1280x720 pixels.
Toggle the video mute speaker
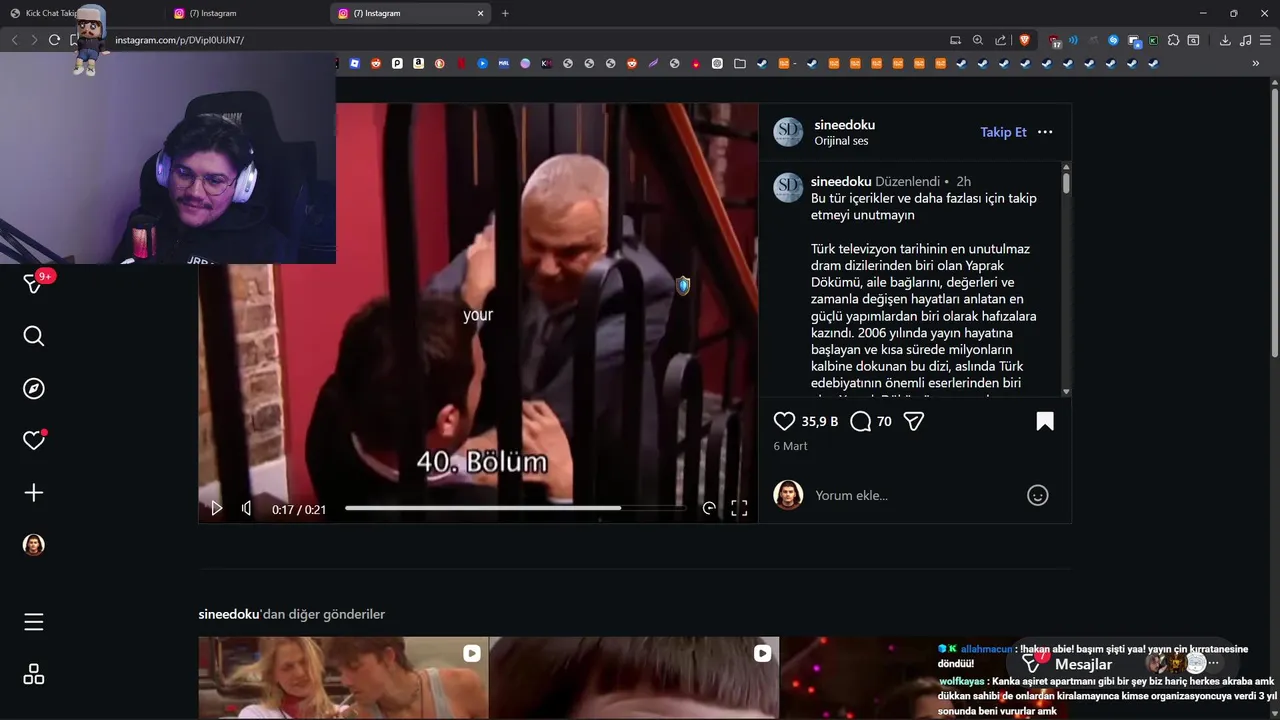coord(247,508)
